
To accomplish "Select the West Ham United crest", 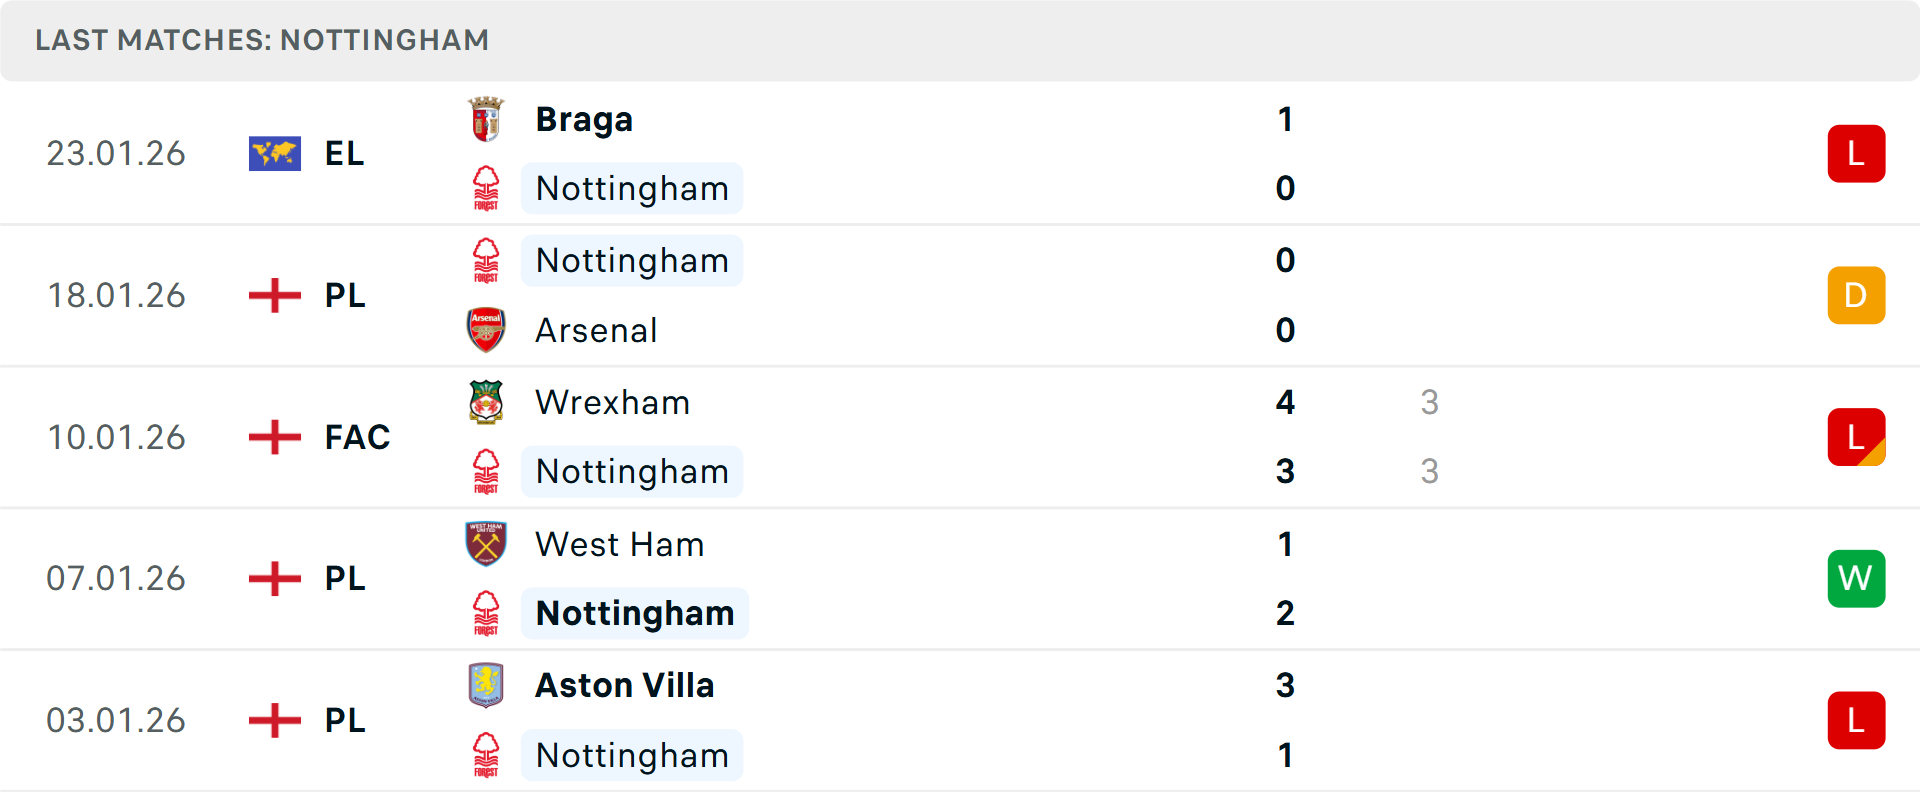I will (x=487, y=544).
